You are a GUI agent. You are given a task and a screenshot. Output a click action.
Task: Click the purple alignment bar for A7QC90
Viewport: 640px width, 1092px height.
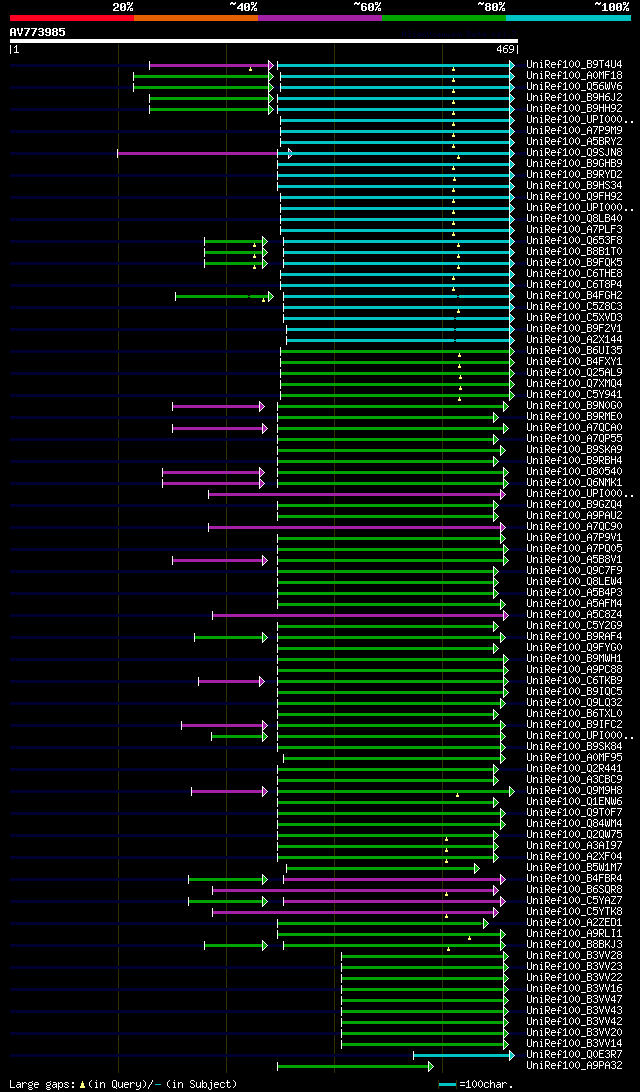click(357, 527)
